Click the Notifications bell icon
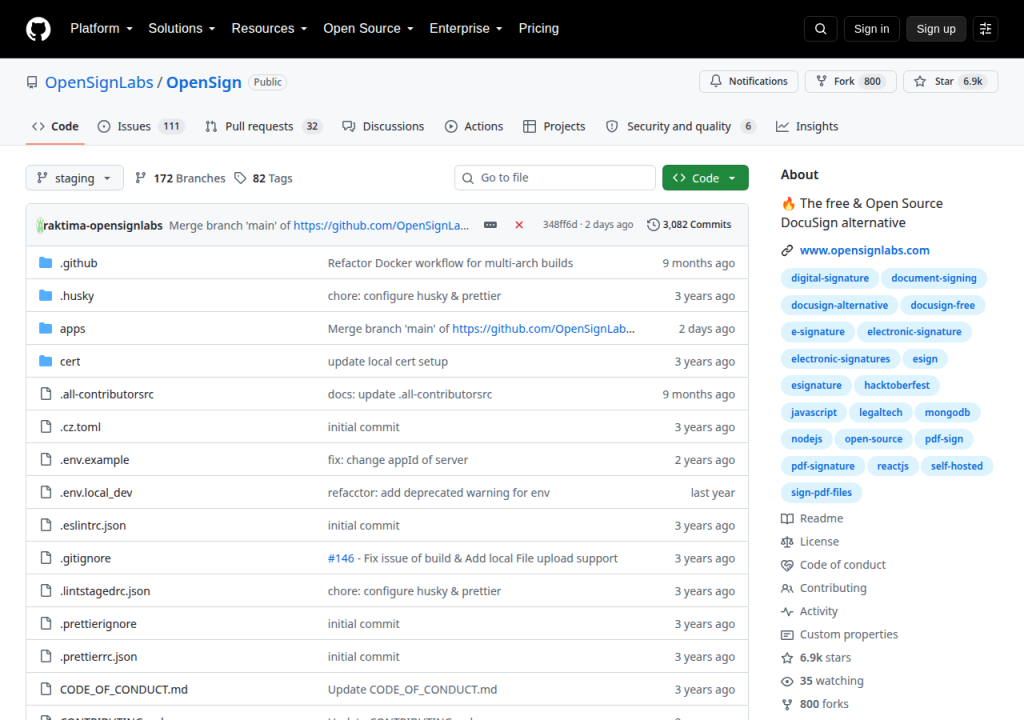Screen dimensions: 1024x720 click(716, 81)
